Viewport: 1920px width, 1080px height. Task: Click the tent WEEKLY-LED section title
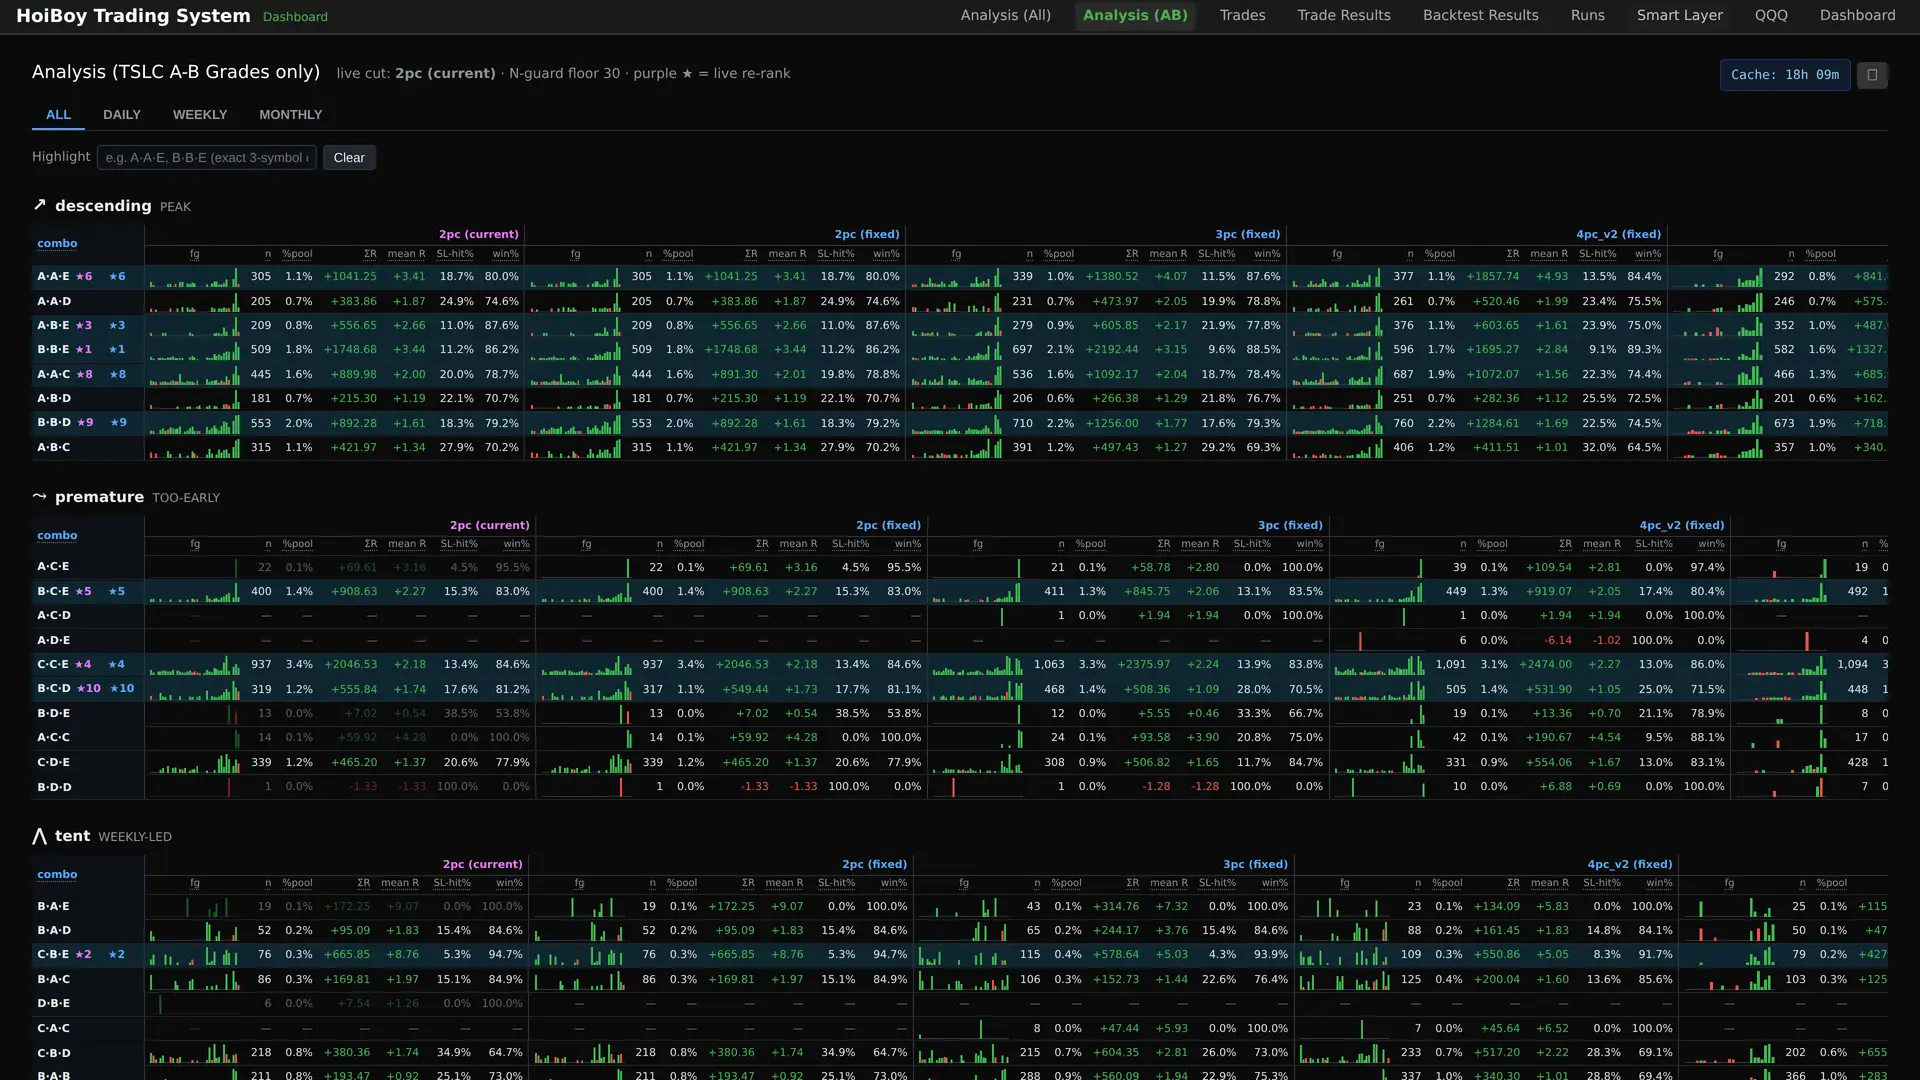point(113,836)
